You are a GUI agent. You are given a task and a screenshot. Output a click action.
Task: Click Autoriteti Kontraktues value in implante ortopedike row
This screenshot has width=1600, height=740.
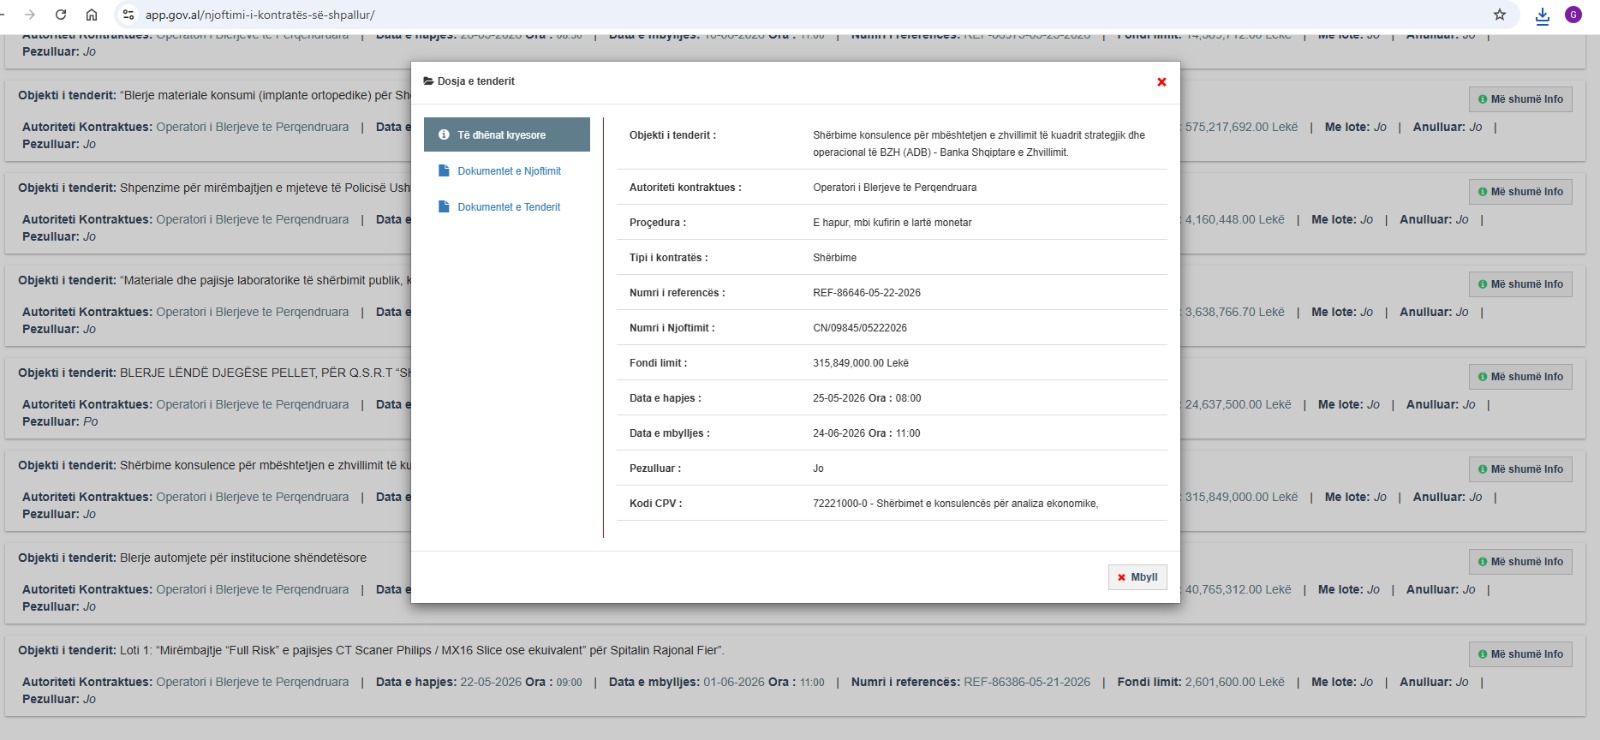click(252, 127)
